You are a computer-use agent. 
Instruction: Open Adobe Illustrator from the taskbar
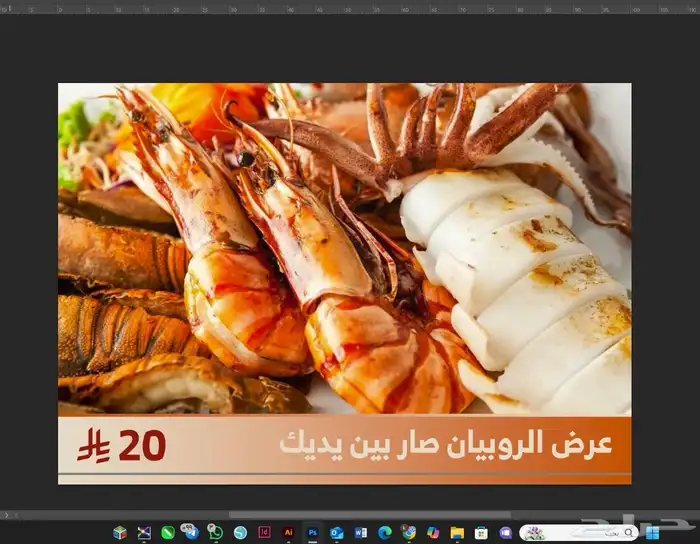coord(288,532)
